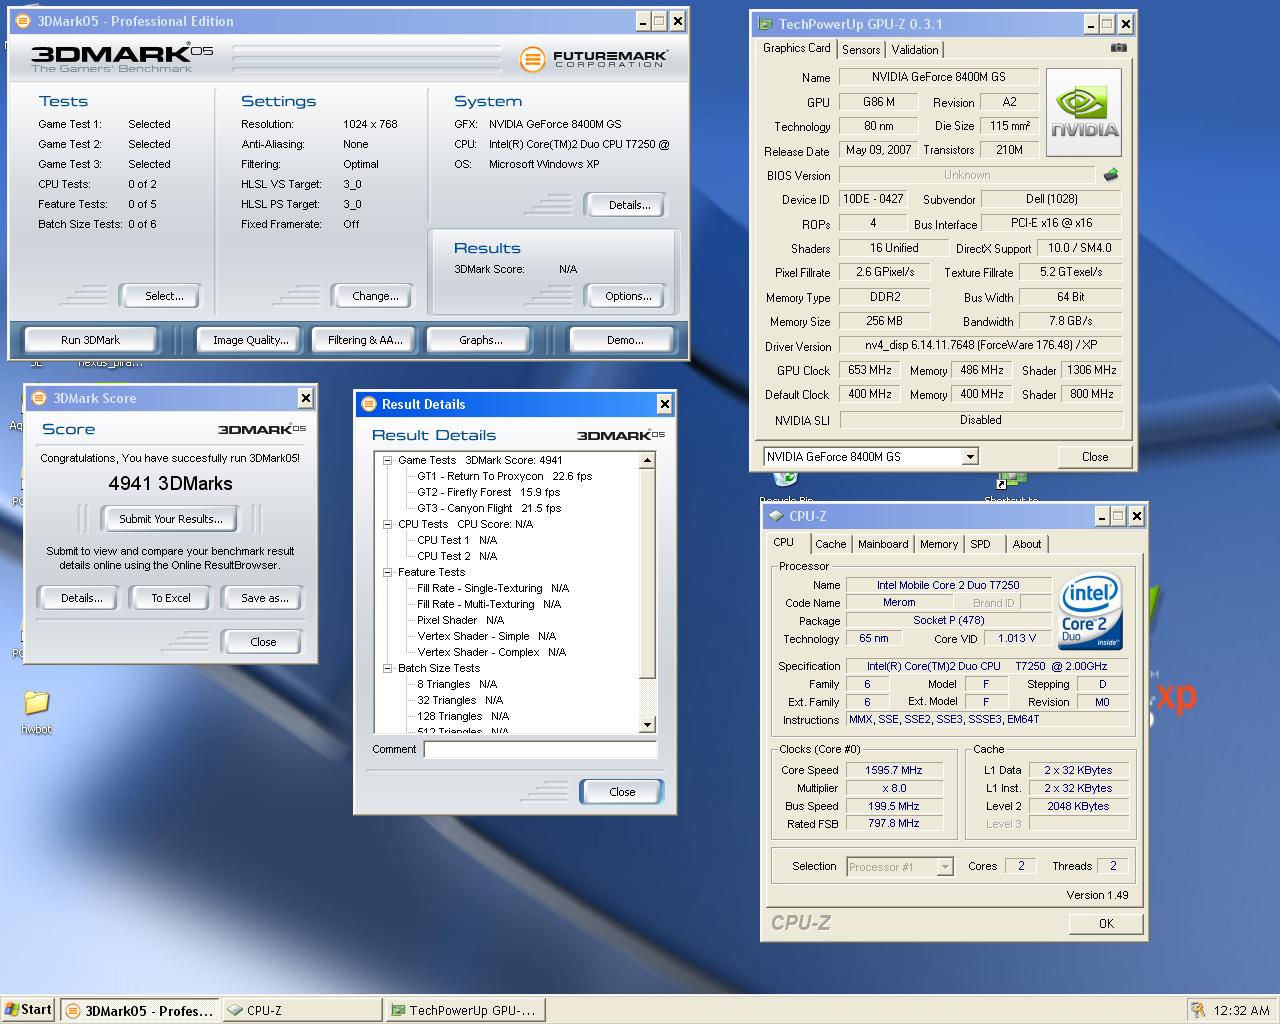The image size is (1280, 1024).
Task: Open the Image Quality settings
Action: click(x=250, y=340)
